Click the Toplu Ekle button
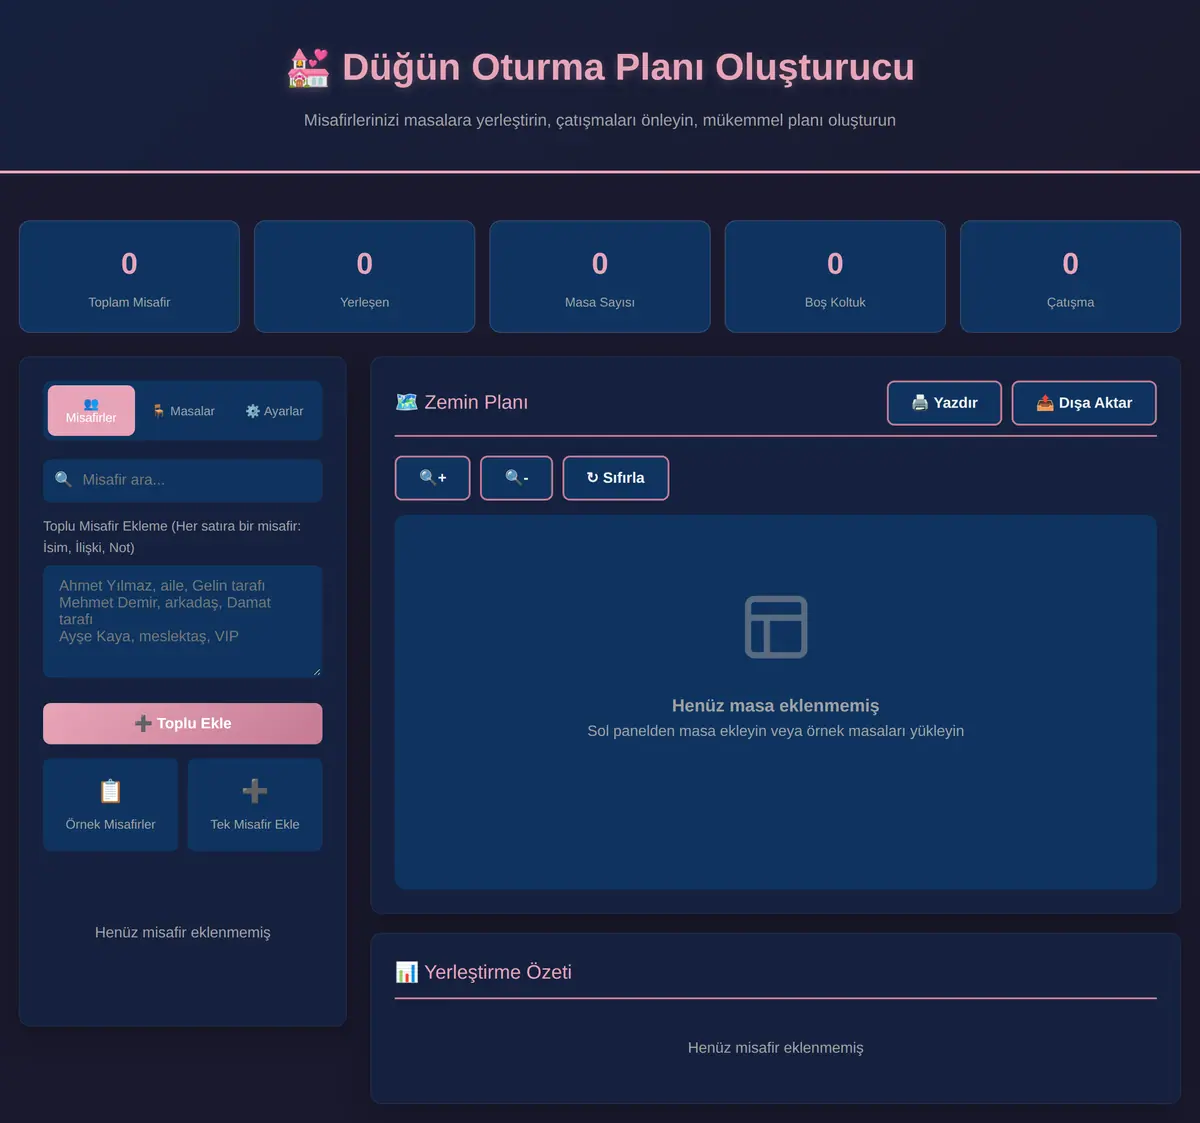This screenshot has width=1200, height=1123. tap(183, 723)
